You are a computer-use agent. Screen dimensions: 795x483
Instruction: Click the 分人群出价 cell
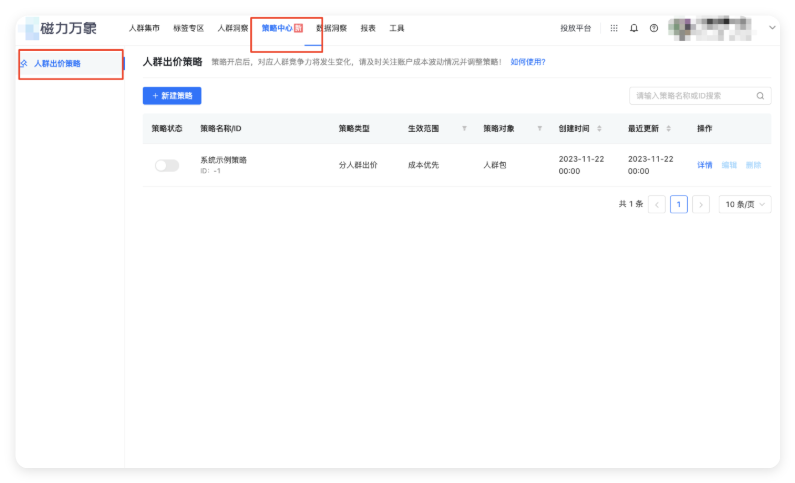pyautogui.click(x=358, y=165)
